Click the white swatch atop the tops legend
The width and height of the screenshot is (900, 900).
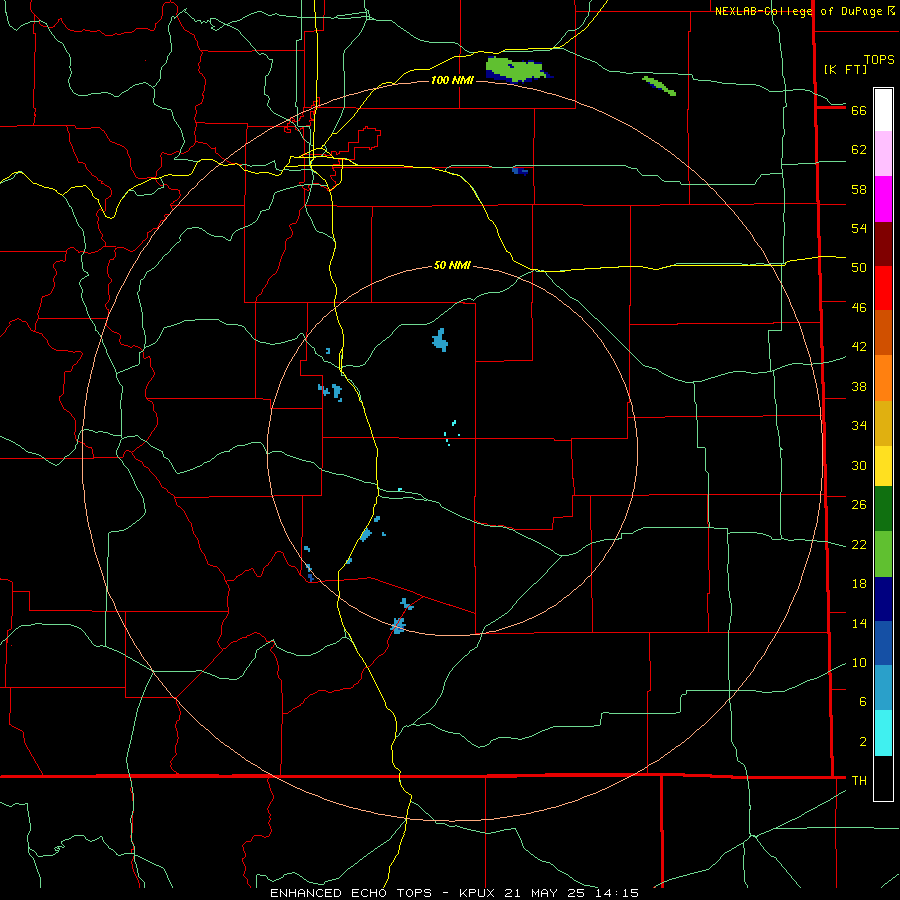click(883, 110)
